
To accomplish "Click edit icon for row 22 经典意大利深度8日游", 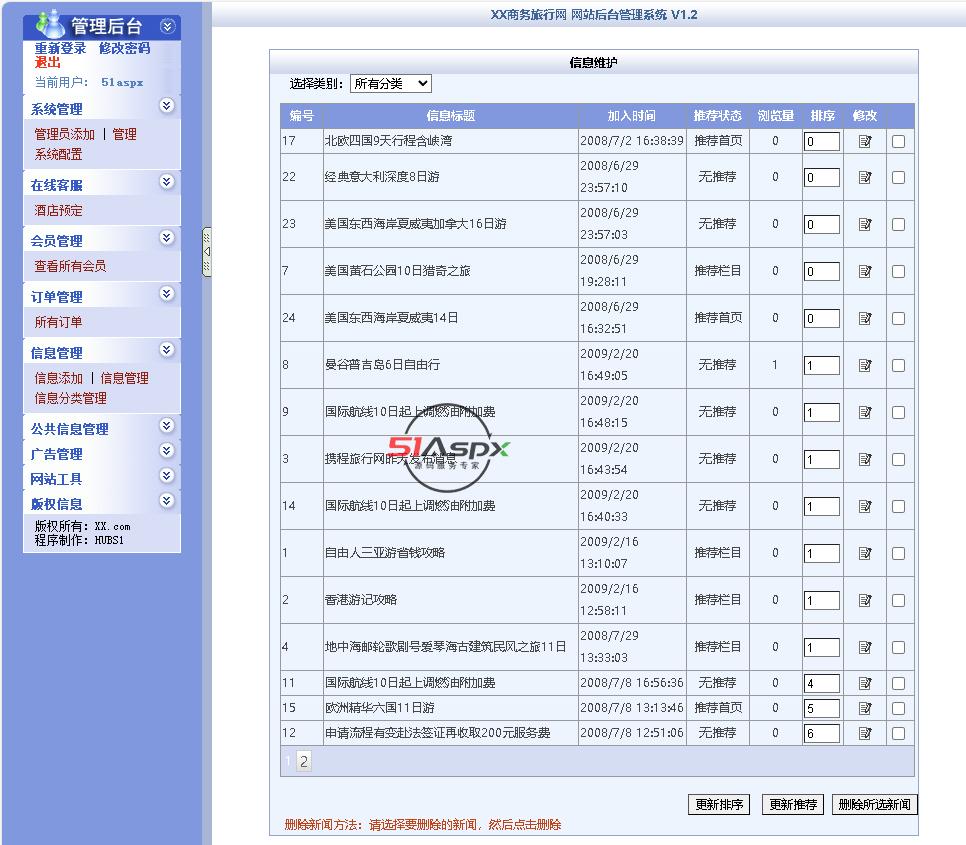I will (865, 177).
